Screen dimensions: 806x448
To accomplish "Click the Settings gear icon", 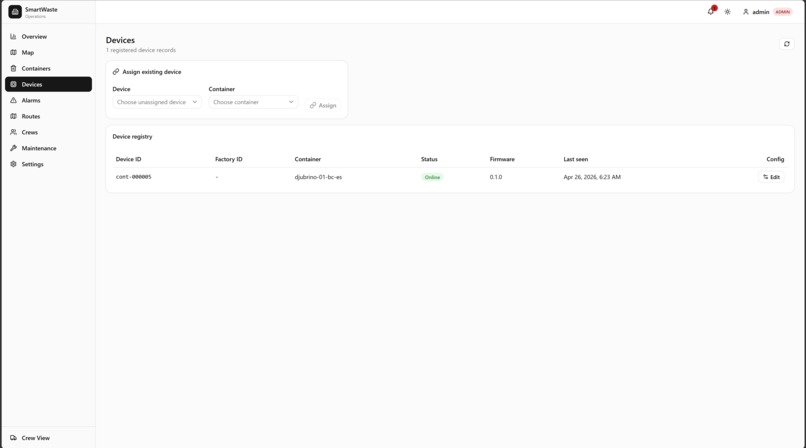I will tap(13, 164).
